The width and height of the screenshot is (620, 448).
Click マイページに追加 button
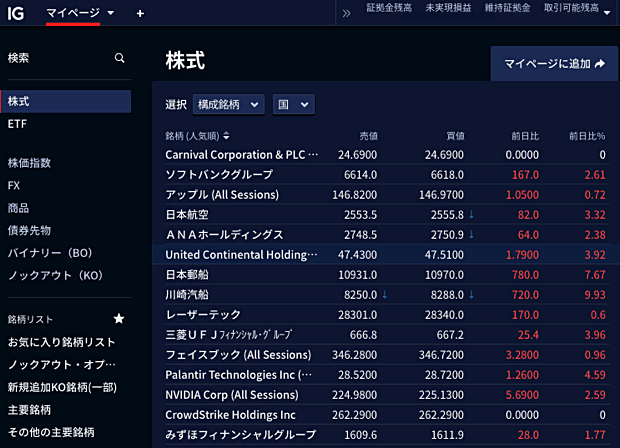(x=554, y=64)
